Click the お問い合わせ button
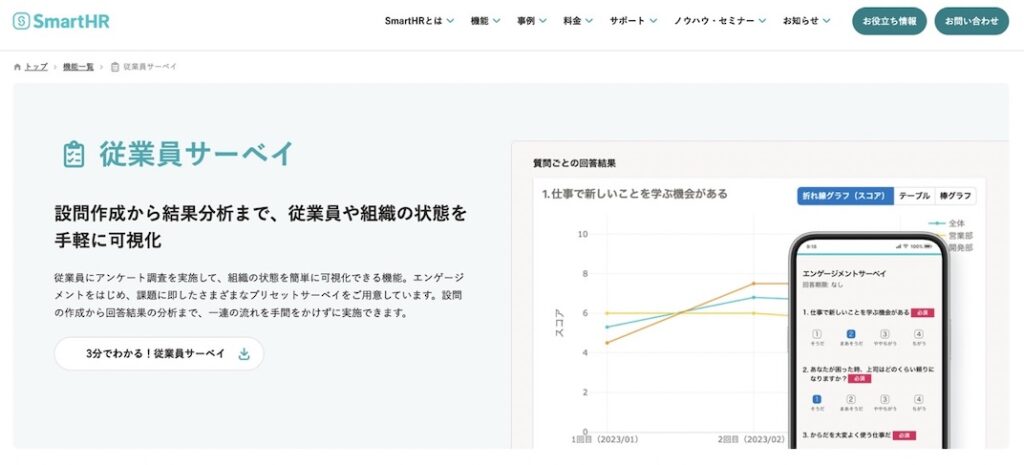Screen dimensions: 1024x465 [x=971, y=21]
